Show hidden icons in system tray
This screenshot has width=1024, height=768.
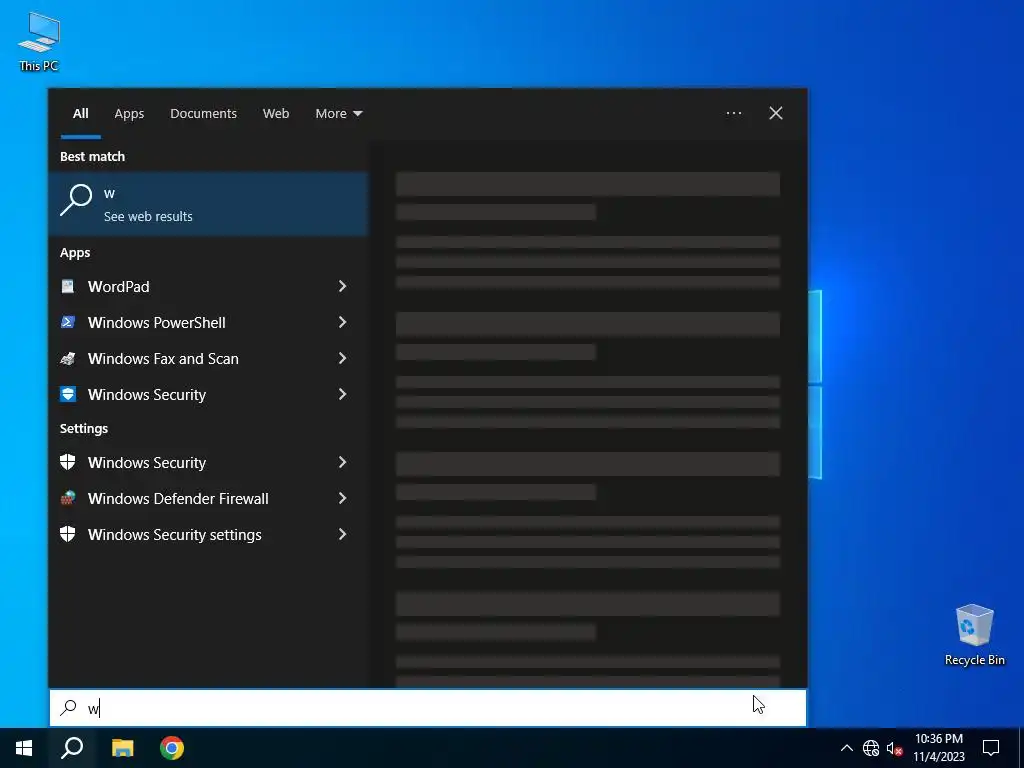coord(846,748)
